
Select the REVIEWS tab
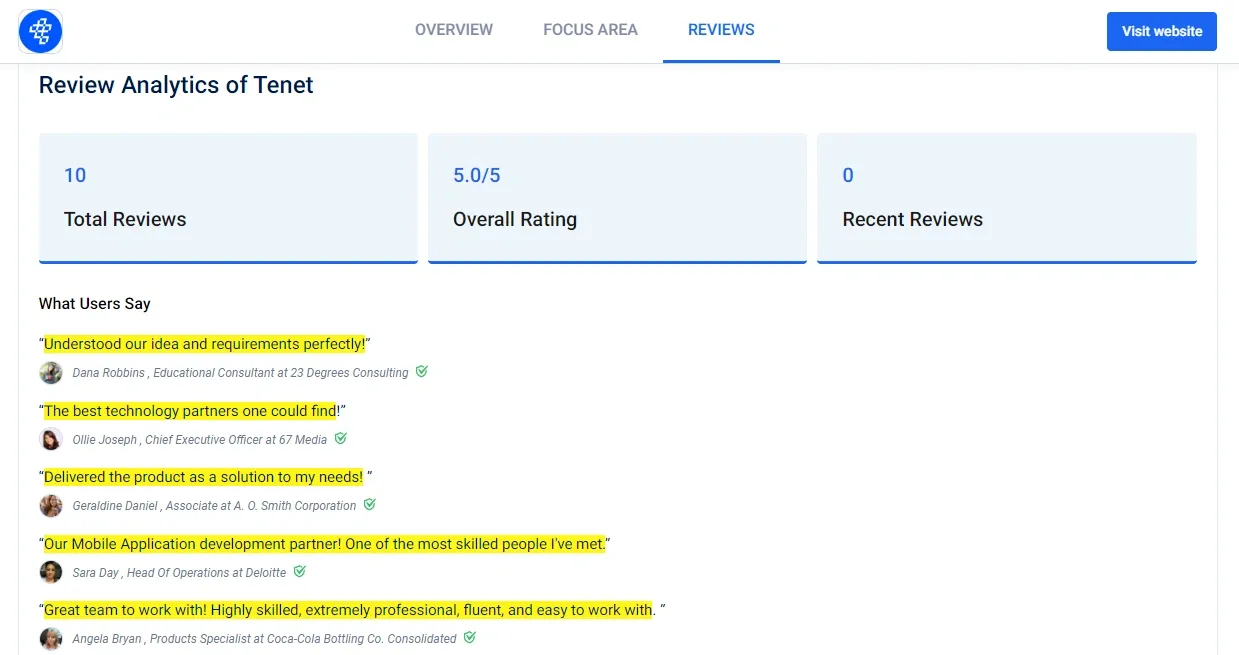tap(721, 30)
